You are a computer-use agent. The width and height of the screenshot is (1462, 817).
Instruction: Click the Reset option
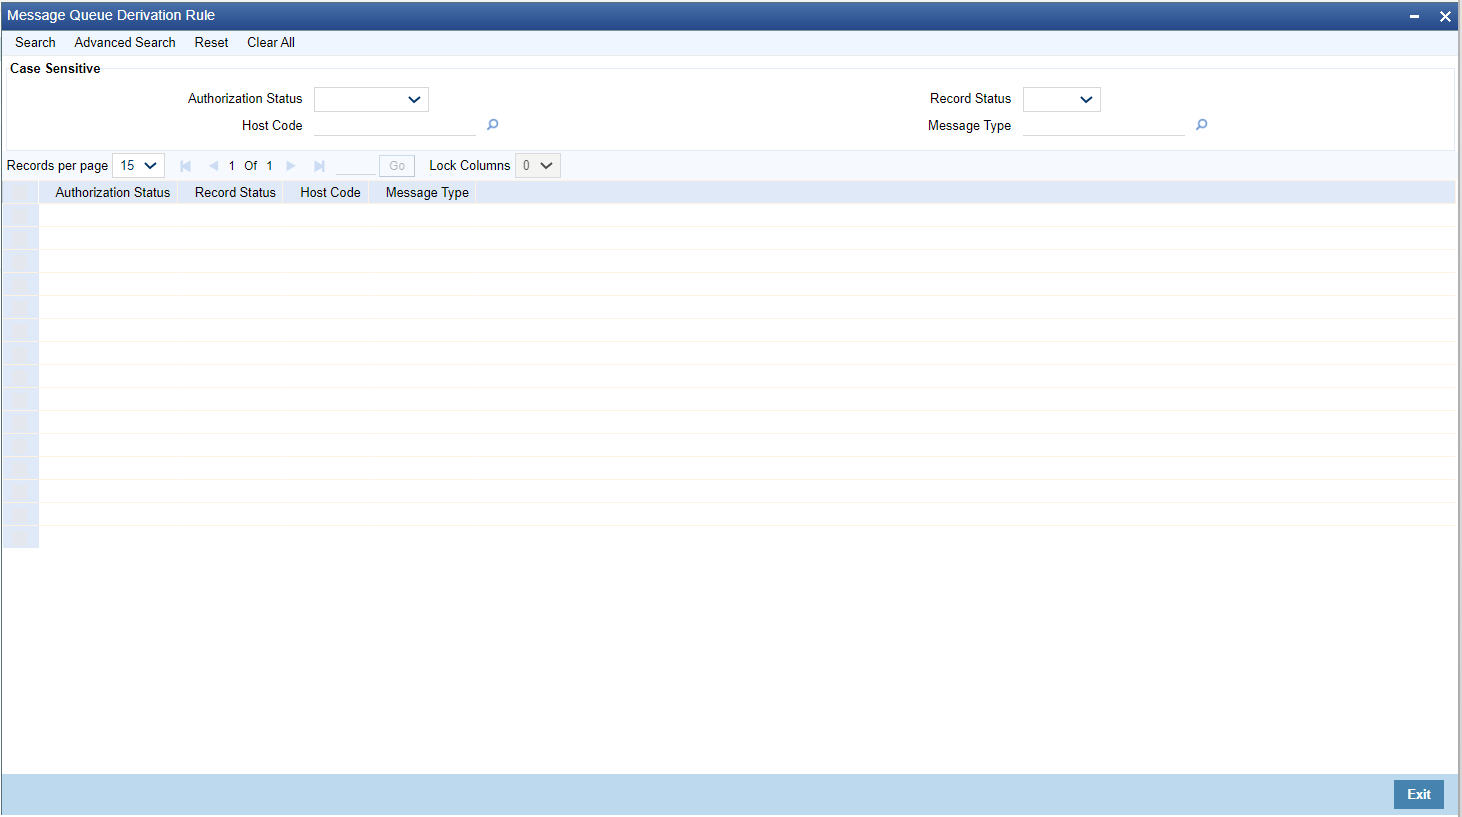pos(211,42)
